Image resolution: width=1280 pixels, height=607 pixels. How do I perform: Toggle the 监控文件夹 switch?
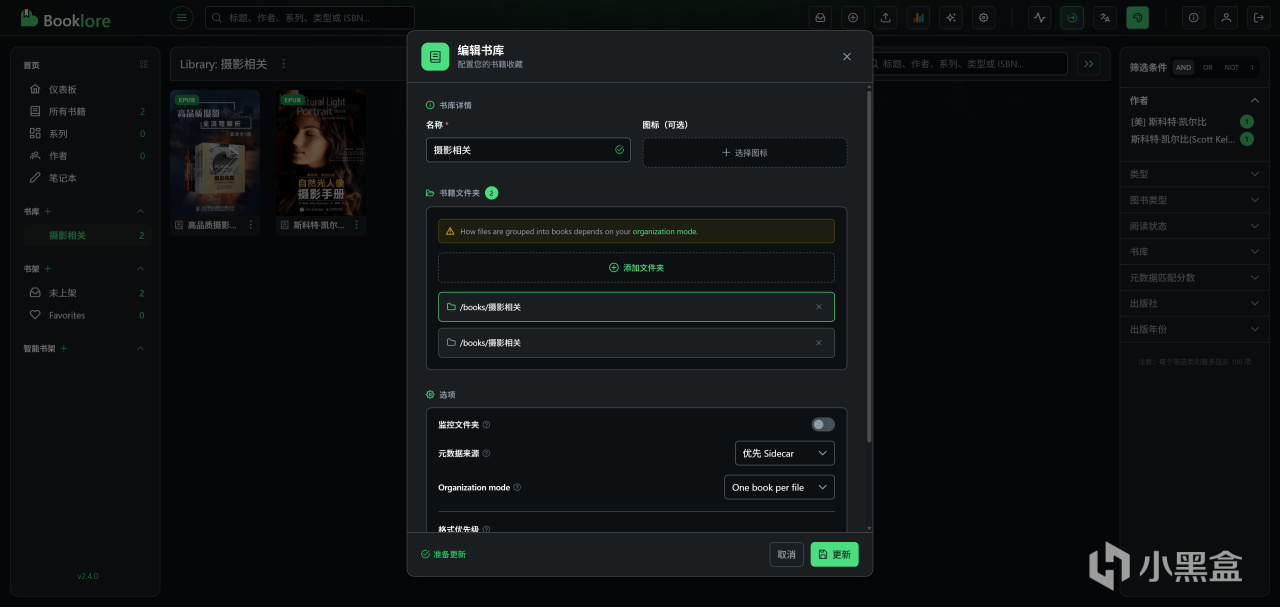[x=823, y=424]
